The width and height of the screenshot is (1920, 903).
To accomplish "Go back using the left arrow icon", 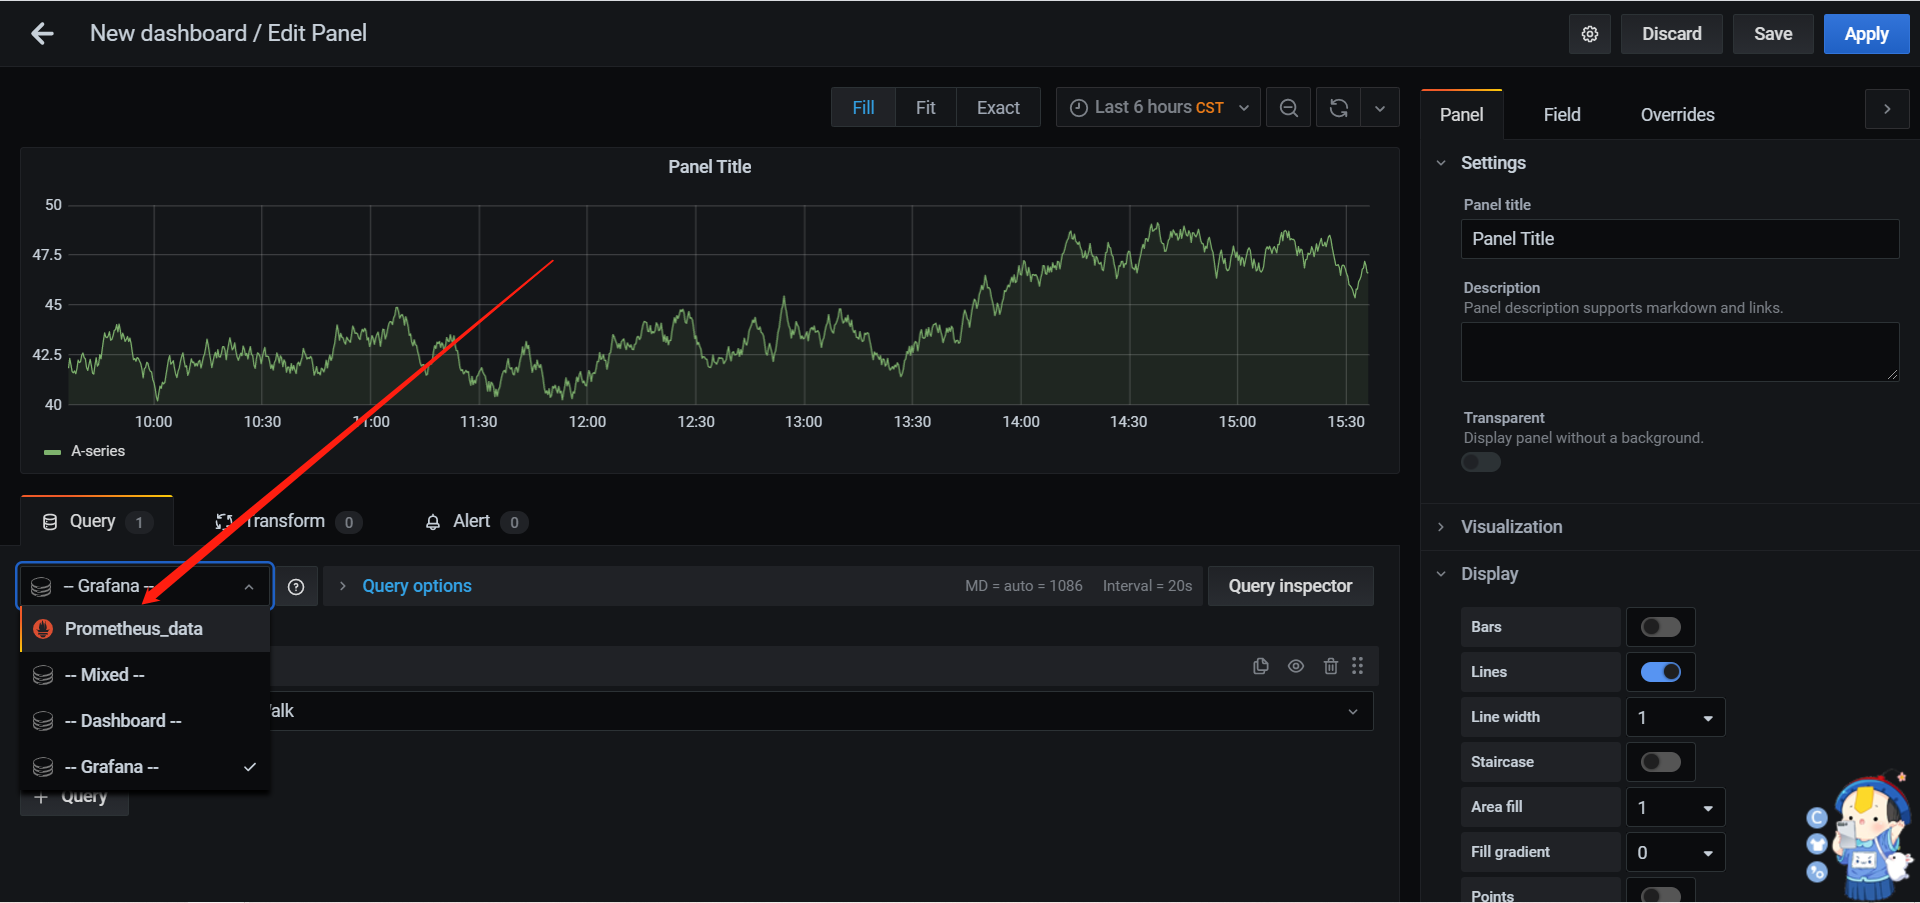I will click(x=42, y=34).
